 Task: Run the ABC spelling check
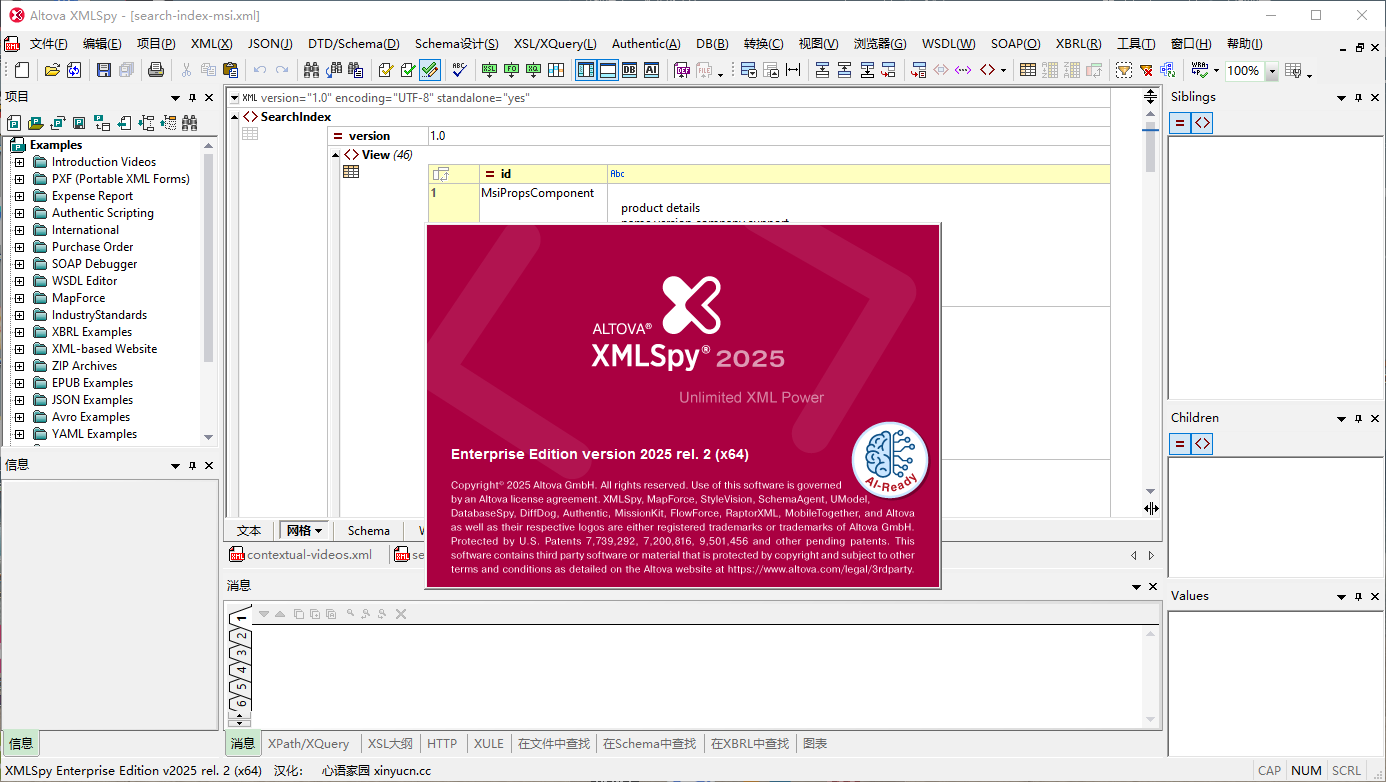point(459,70)
